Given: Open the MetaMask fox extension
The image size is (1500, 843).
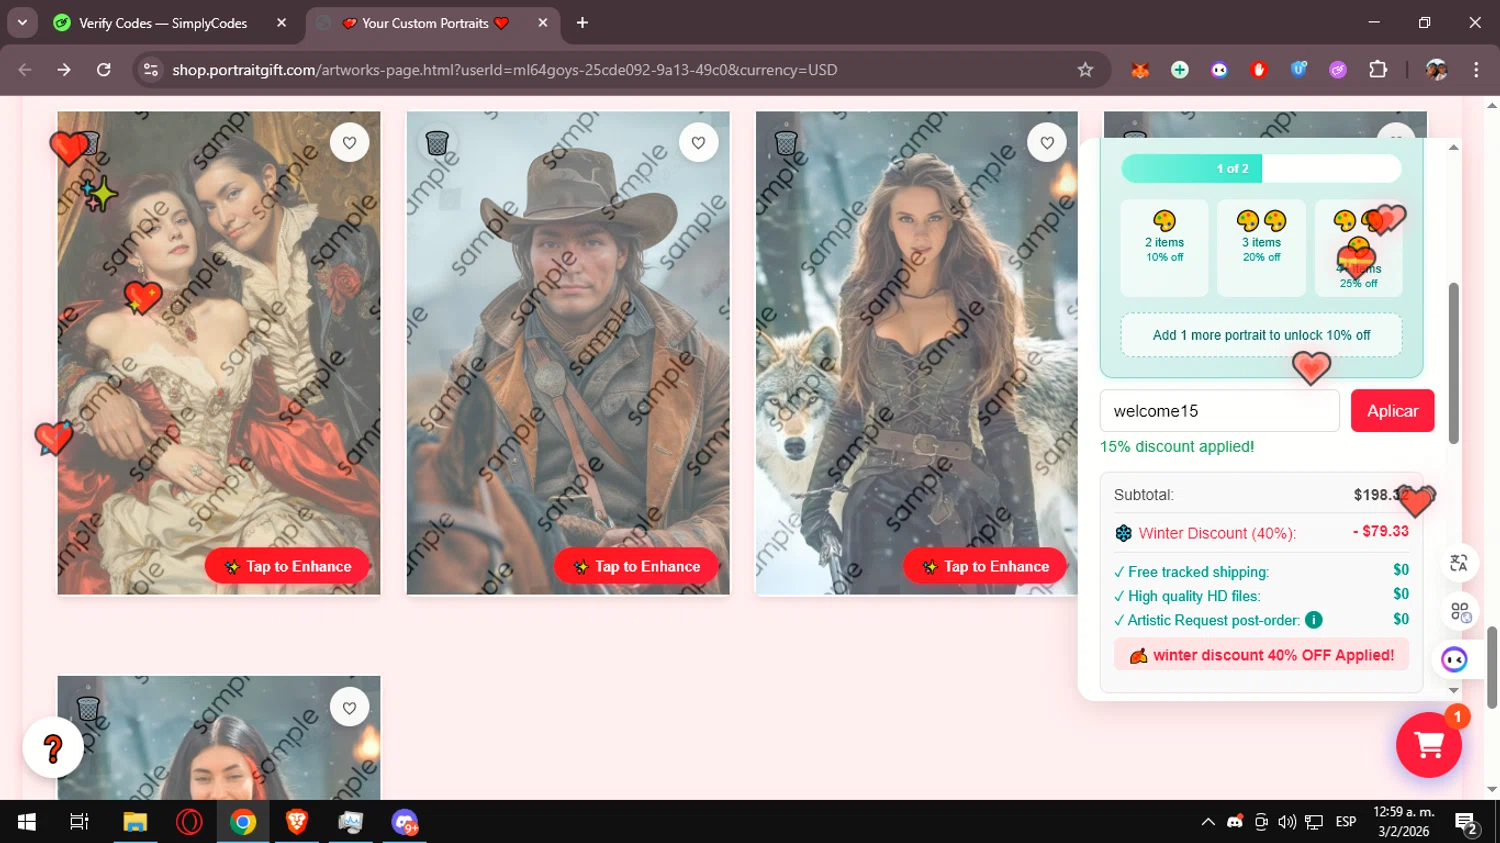Looking at the screenshot, I should (1140, 70).
